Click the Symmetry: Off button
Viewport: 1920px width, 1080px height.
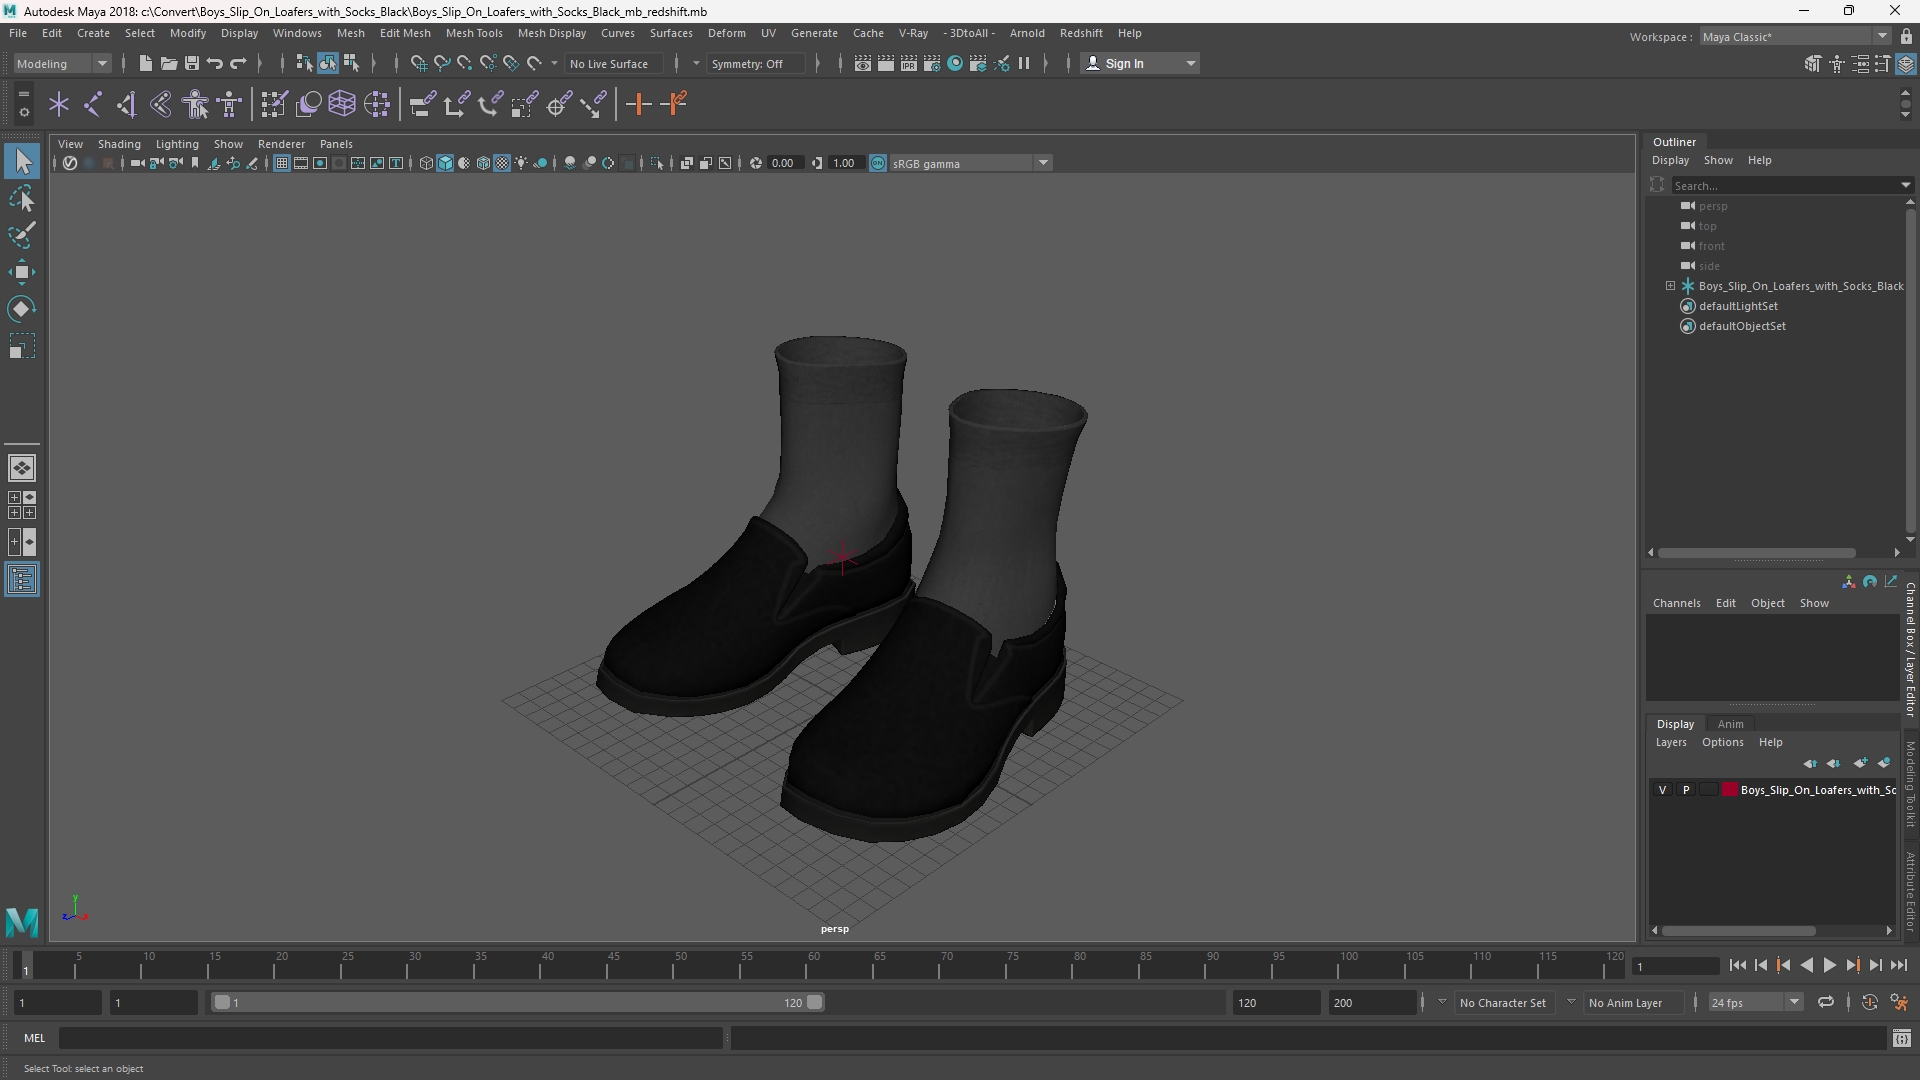[755, 63]
